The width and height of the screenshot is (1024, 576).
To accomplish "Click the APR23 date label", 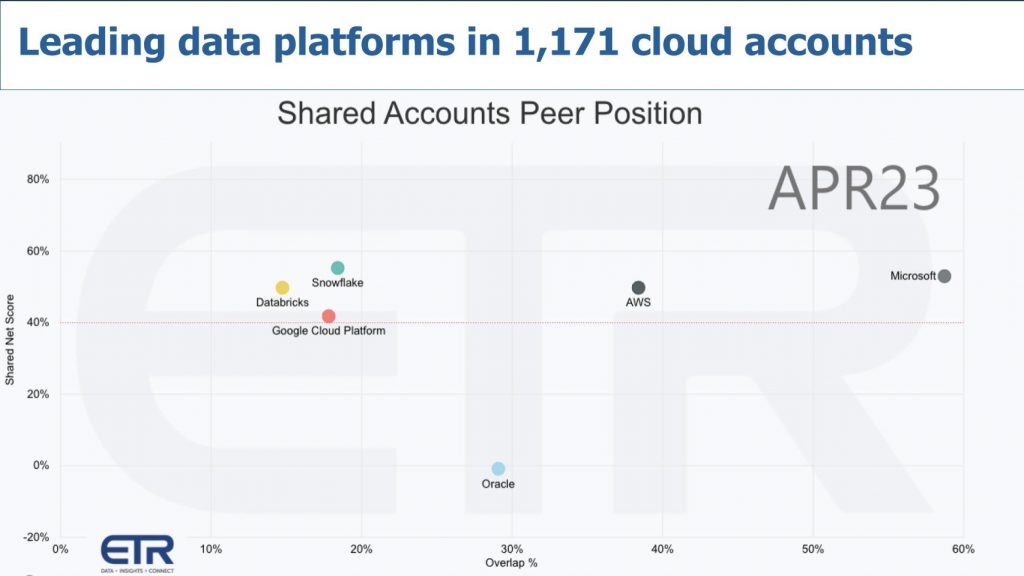I will [853, 189].
